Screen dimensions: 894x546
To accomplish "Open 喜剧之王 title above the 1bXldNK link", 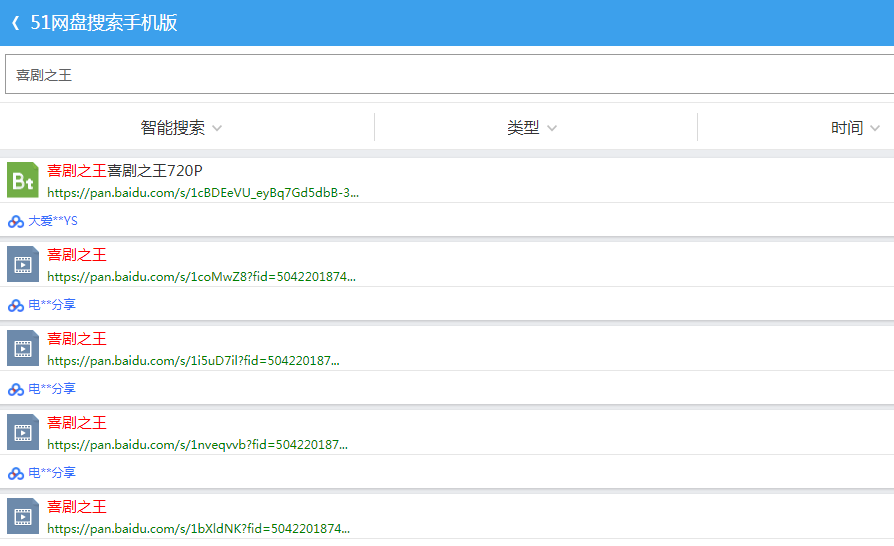I will [76, 507].
